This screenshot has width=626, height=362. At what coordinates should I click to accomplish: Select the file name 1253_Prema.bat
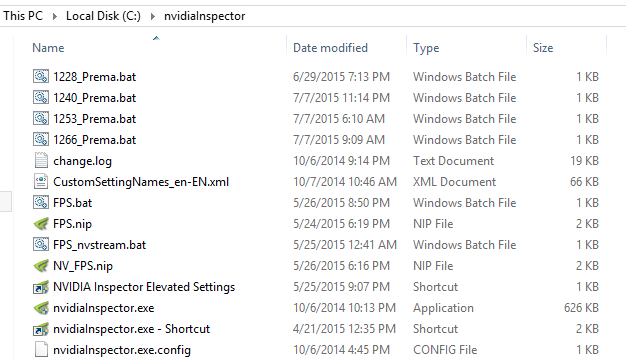95,119
